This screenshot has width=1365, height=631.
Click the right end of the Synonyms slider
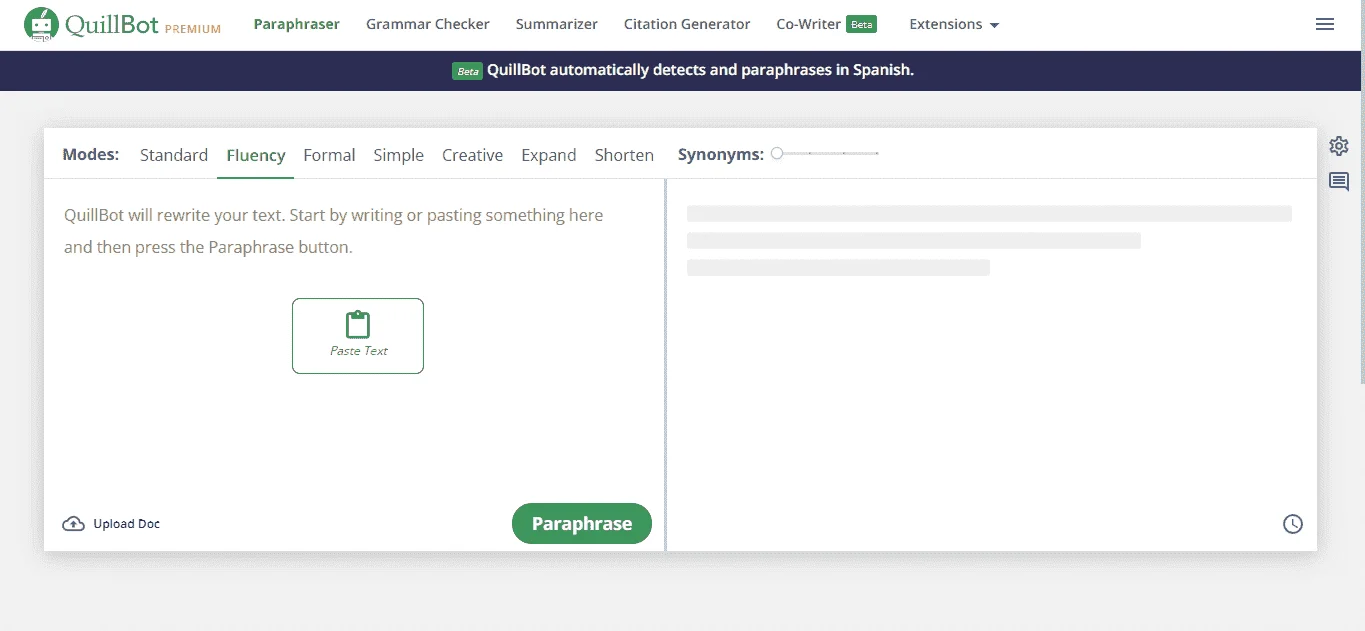(x=877, y=153)
